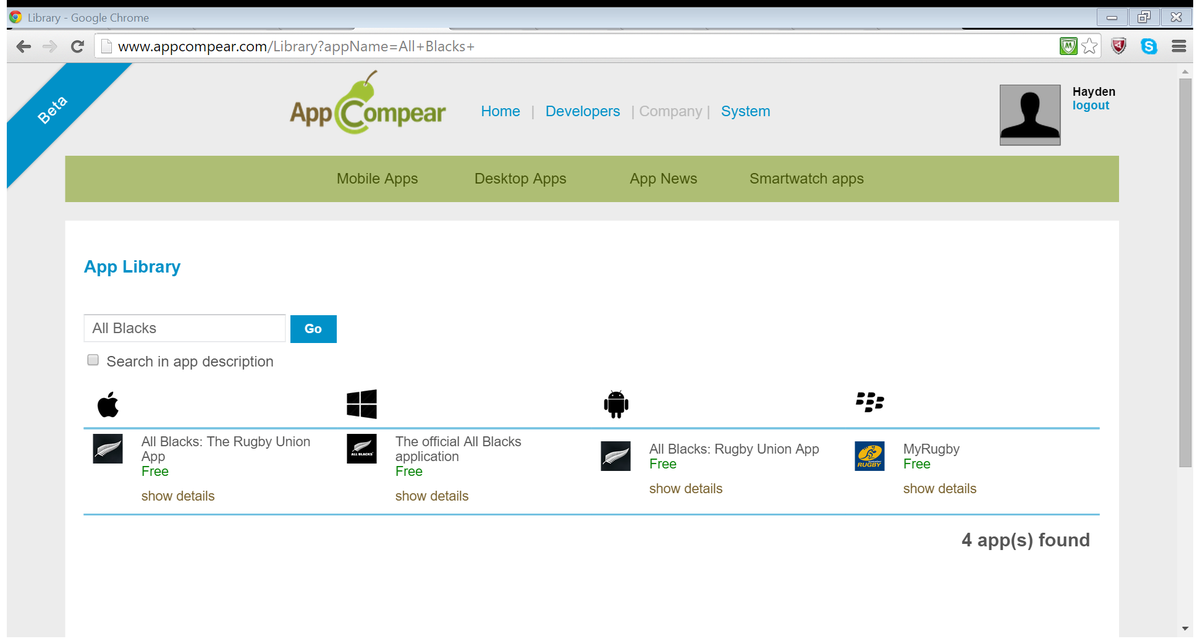Image resolution: width=1200 pixels, height=644 pixels.
Task: Select the Mobile Apps tab
Action: (x=377, y=178)
